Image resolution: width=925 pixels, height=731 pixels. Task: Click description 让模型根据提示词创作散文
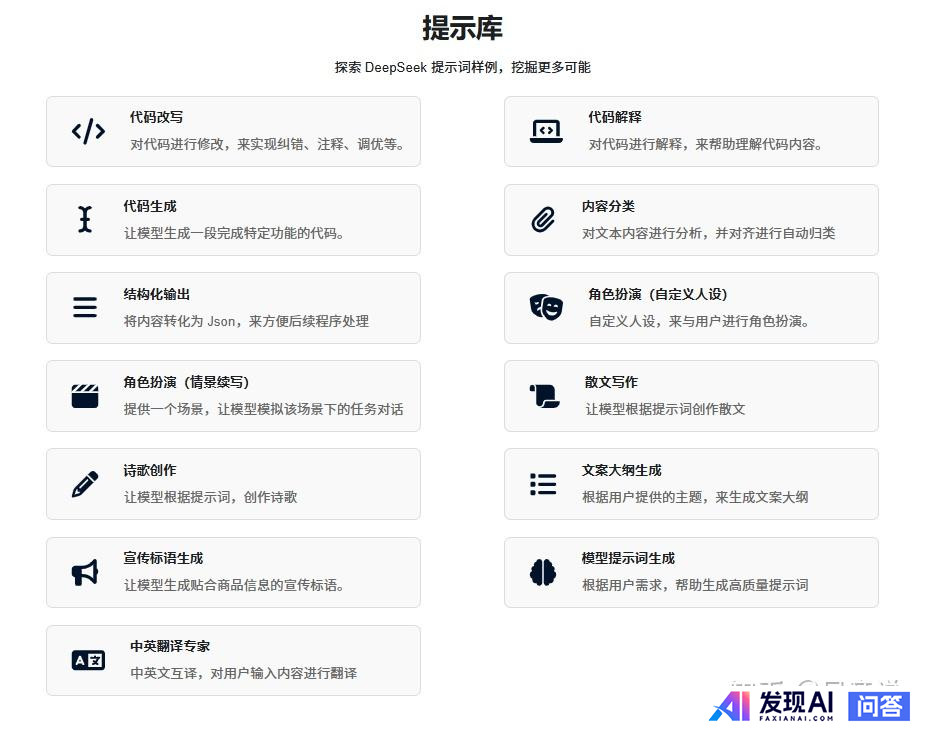tap(665, 409)
